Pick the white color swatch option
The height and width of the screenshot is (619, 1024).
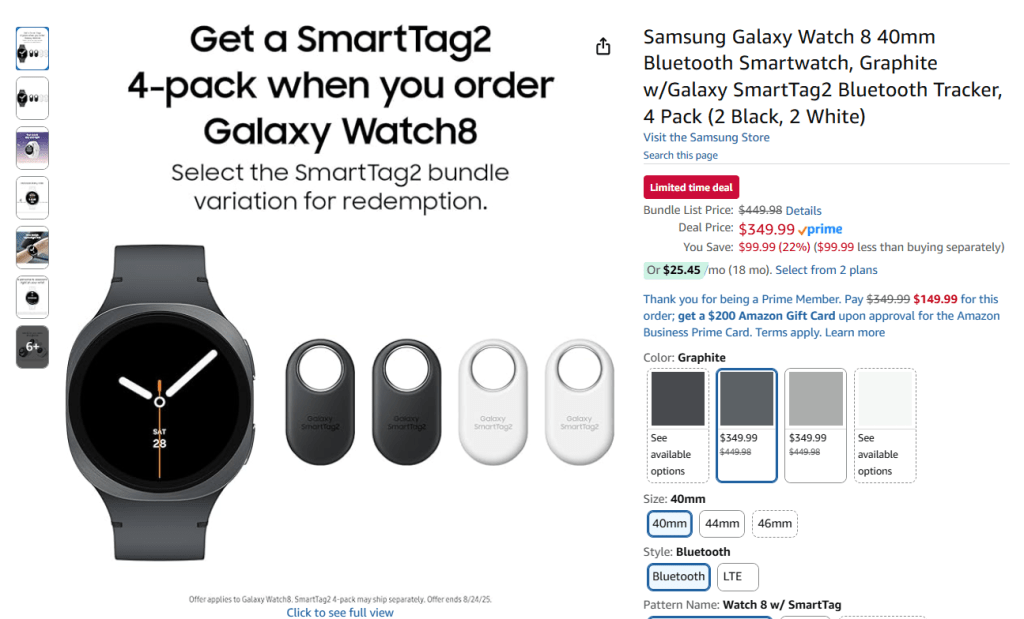[884, 425]
